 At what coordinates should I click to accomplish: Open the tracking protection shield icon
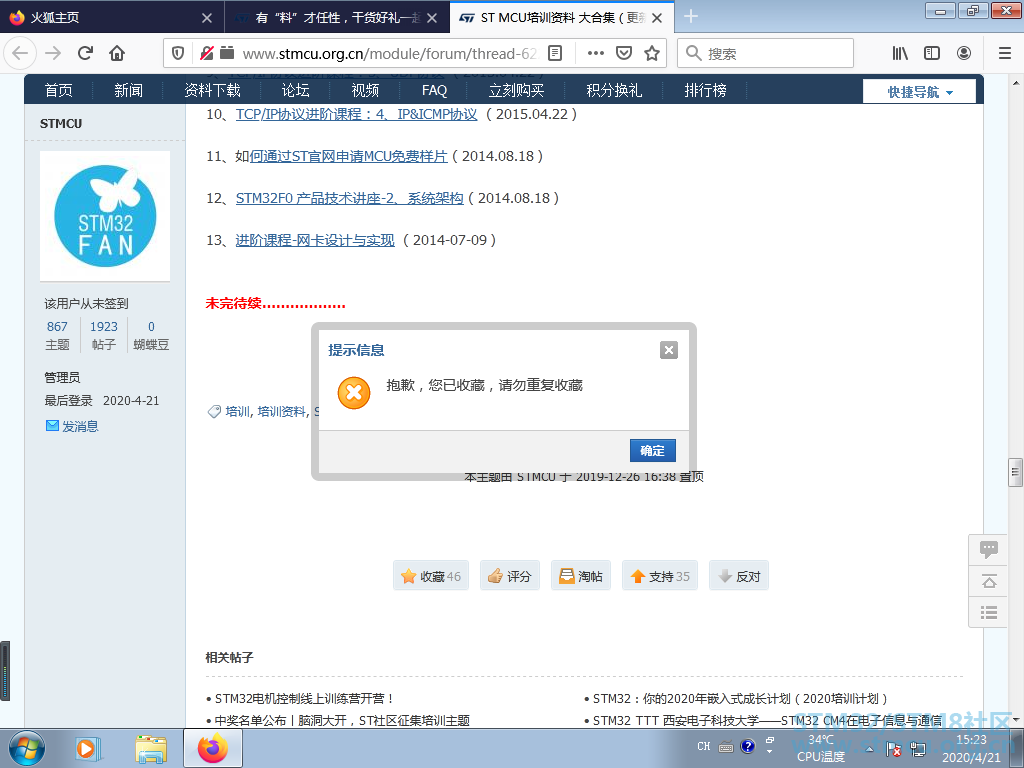178,54
